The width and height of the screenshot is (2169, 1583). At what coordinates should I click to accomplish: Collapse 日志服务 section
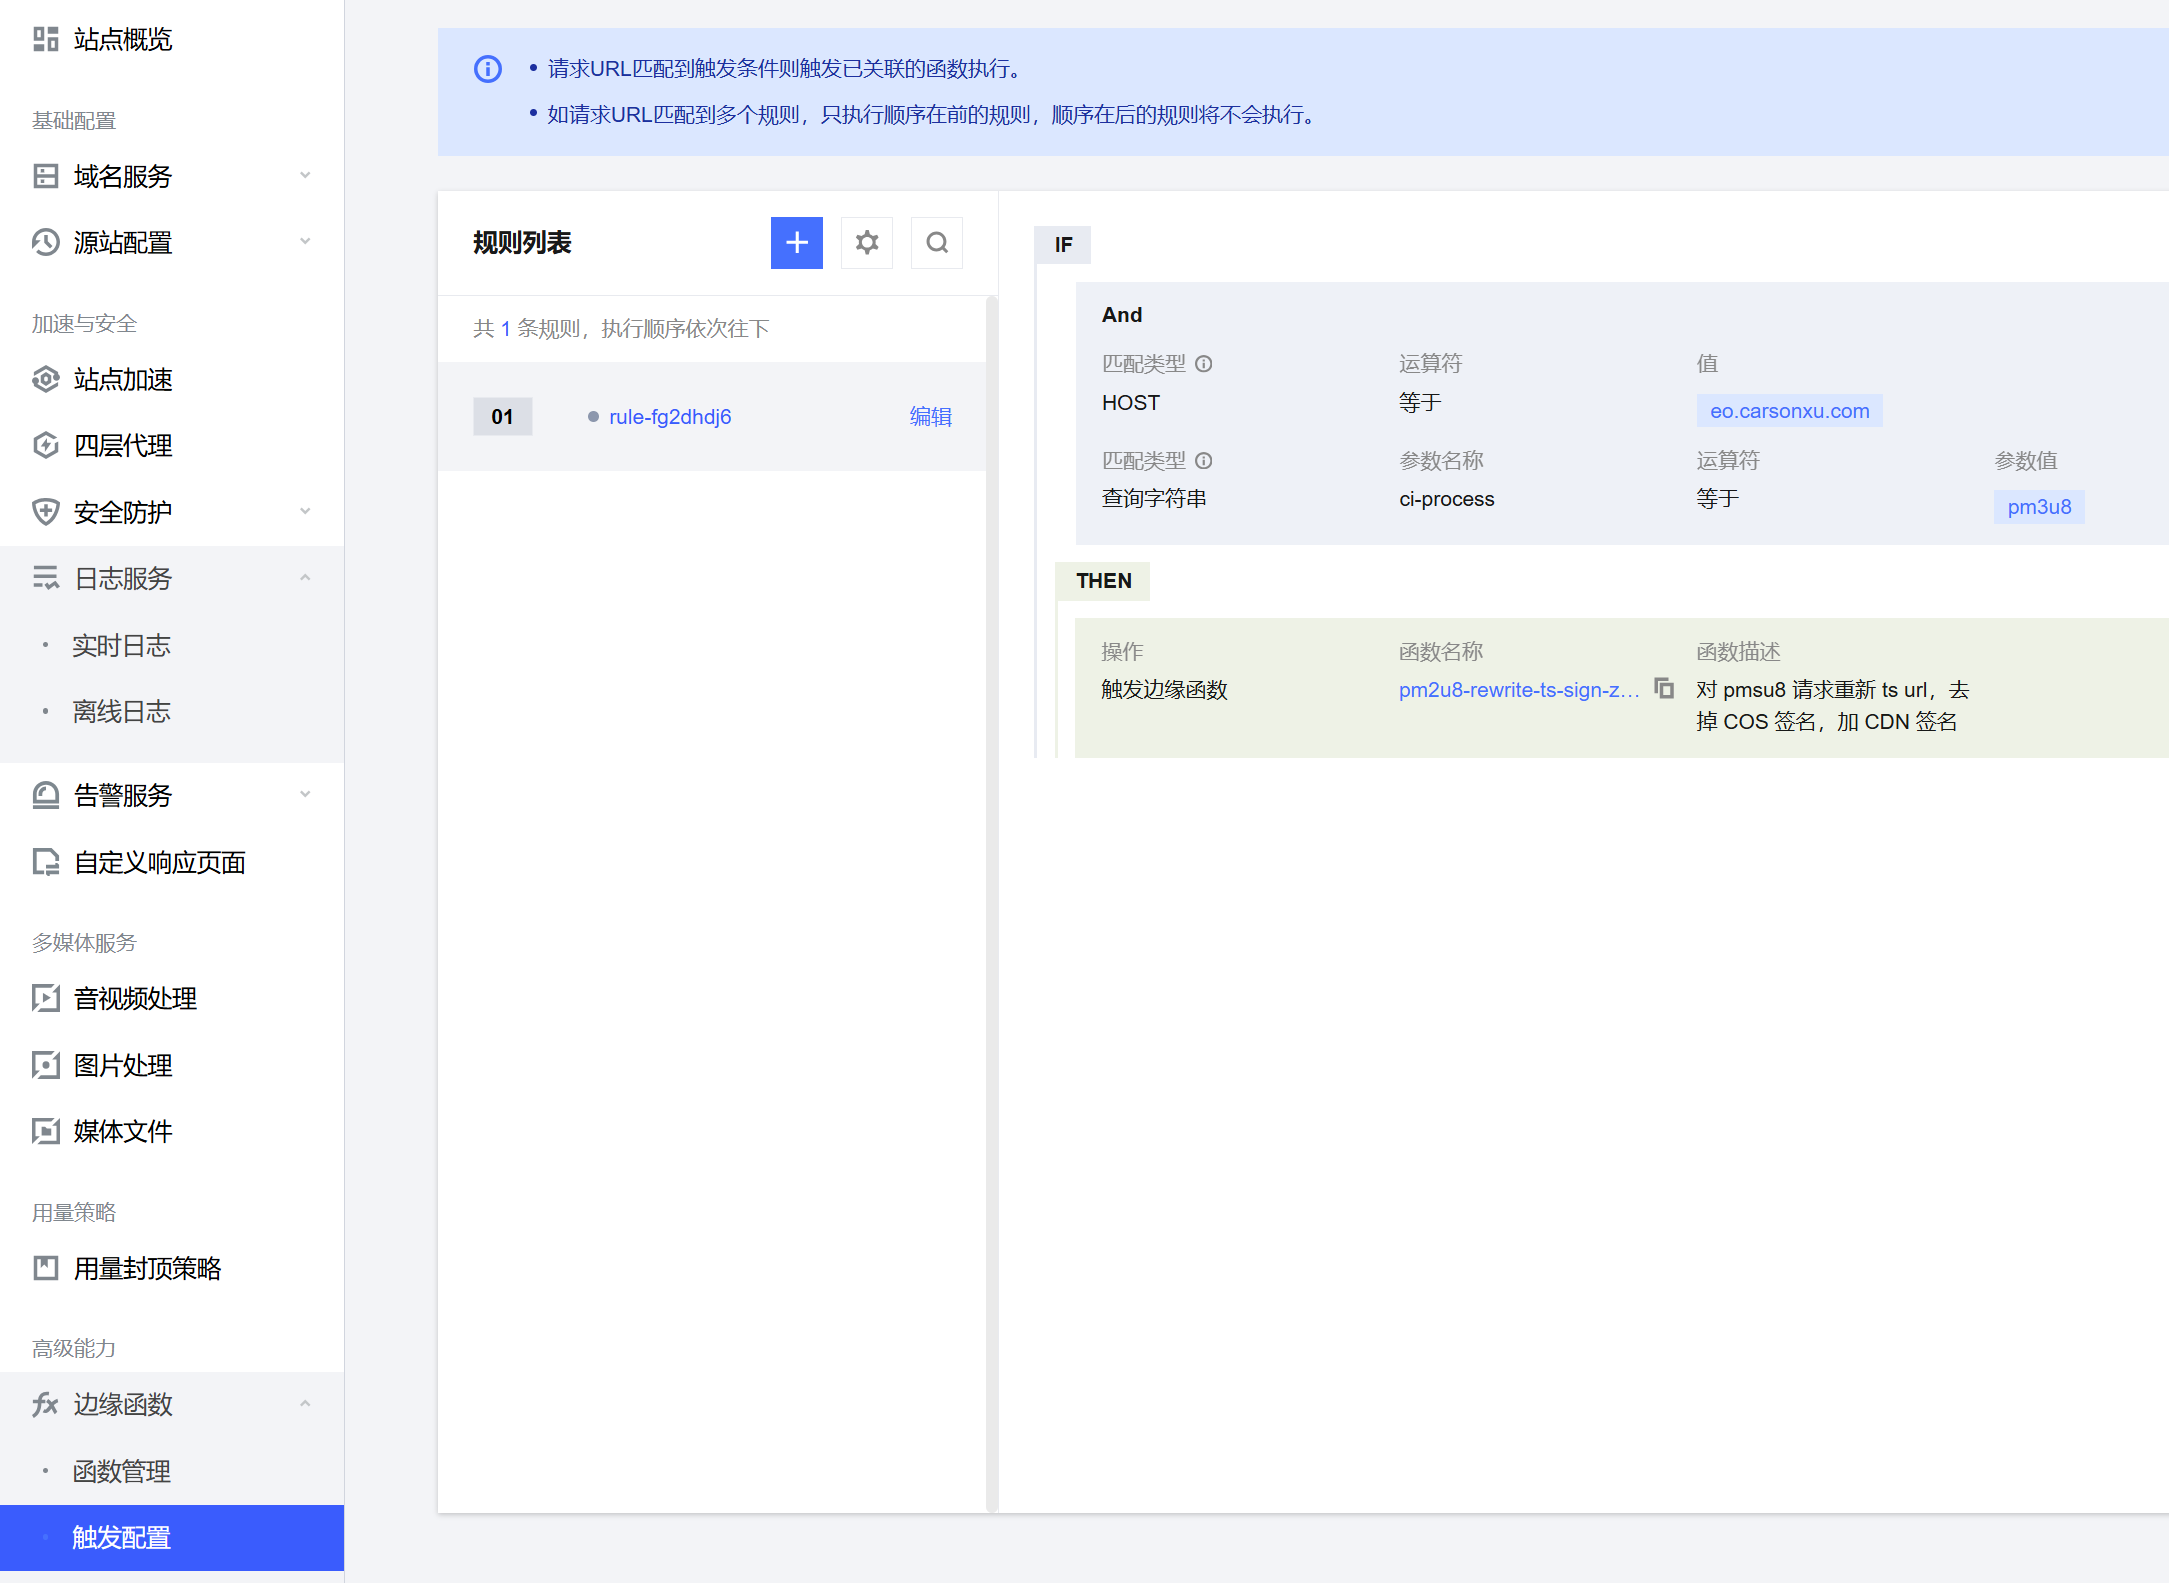[305, 578]
